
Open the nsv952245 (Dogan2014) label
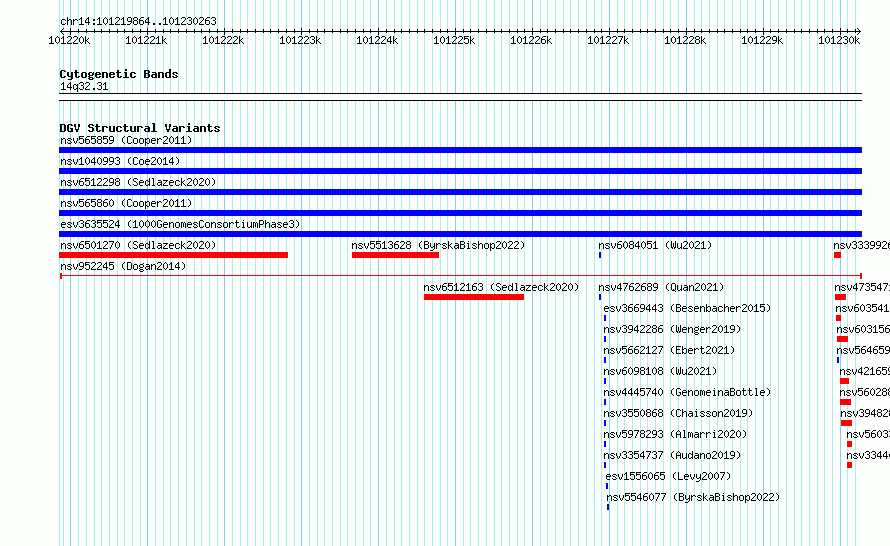coord(123,266)
